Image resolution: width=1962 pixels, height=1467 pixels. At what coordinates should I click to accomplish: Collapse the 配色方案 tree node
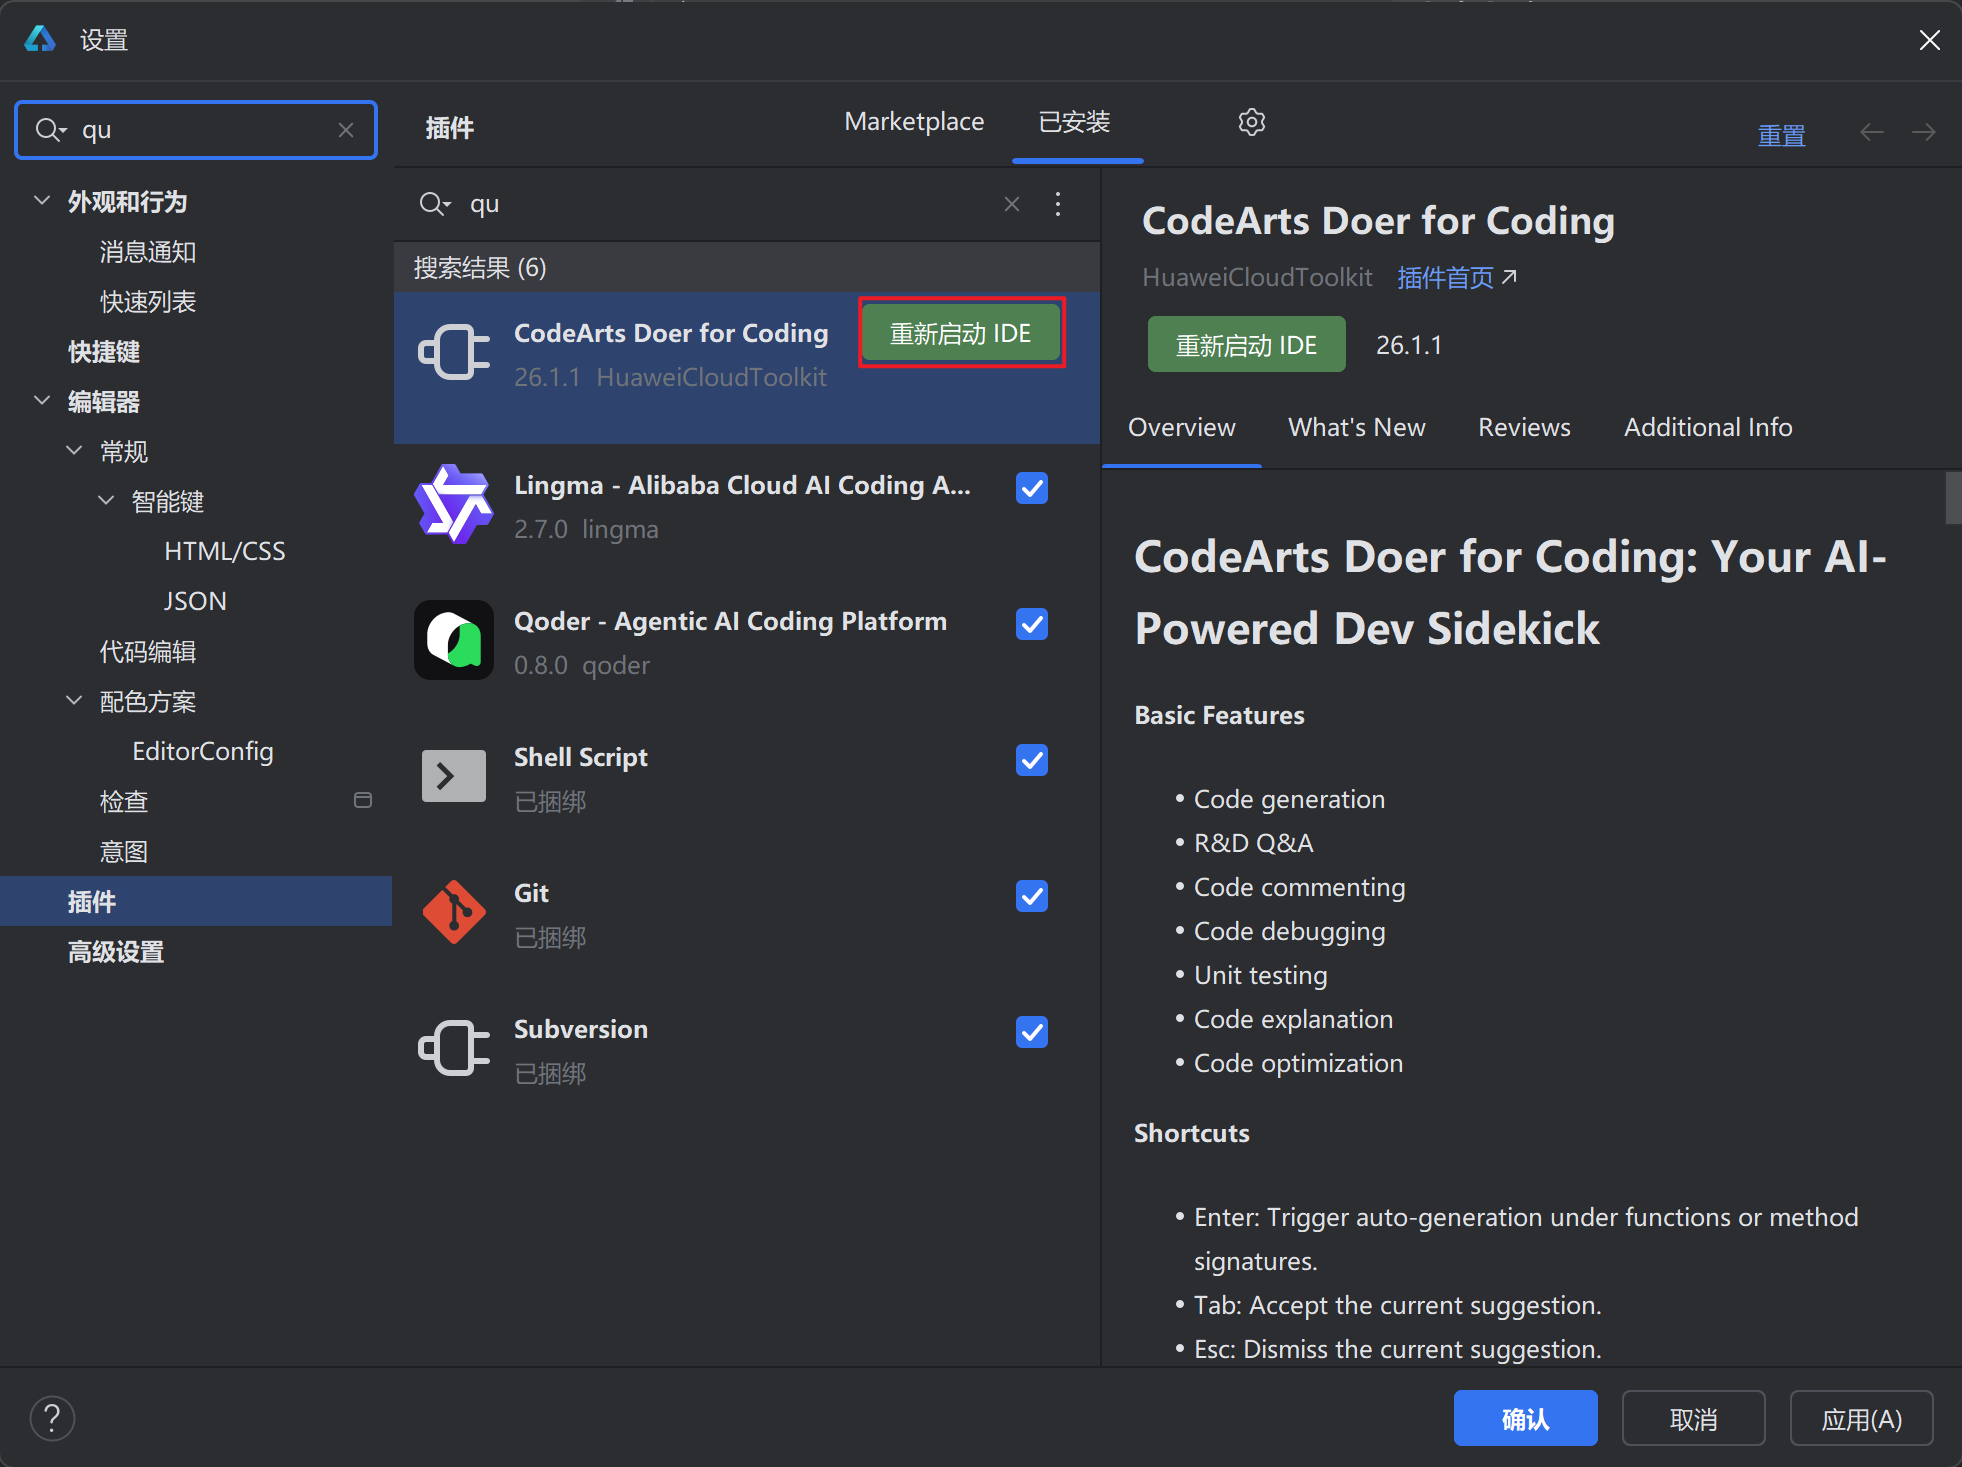(74, 700)
